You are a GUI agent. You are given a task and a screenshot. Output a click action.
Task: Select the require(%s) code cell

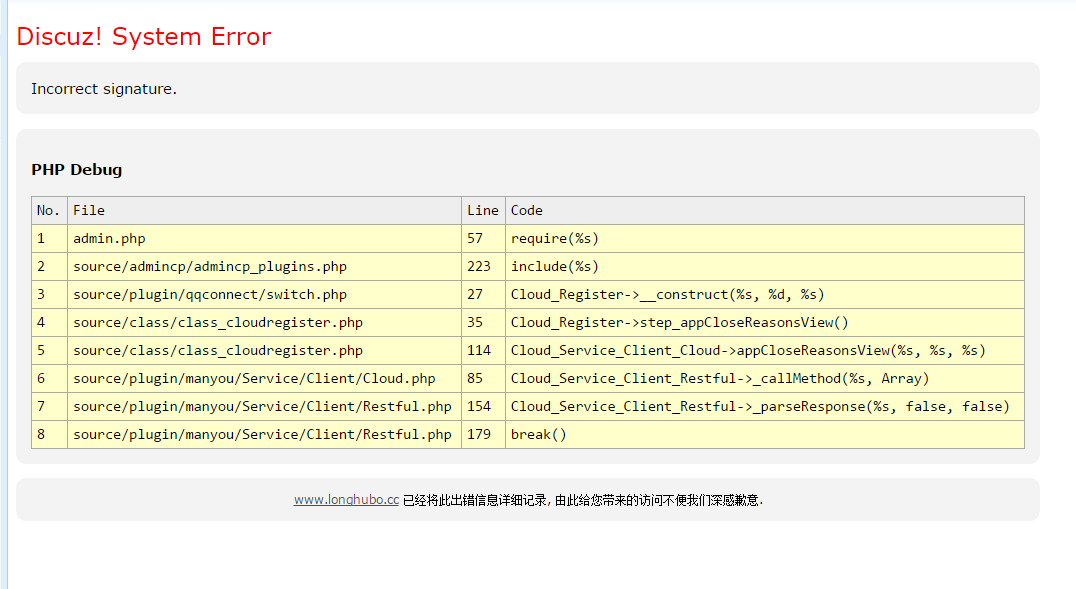point(764,239)
